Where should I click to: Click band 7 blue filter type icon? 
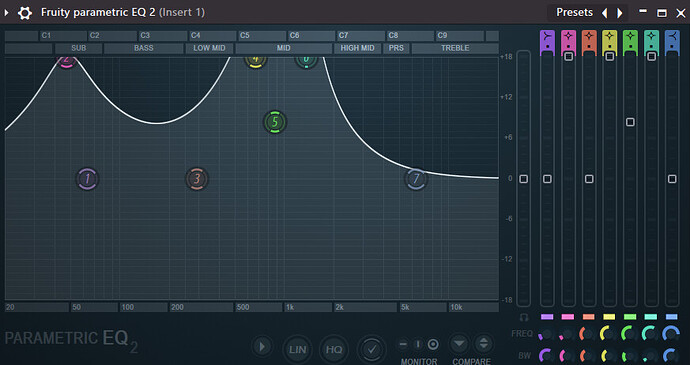(x=672, y=36)
